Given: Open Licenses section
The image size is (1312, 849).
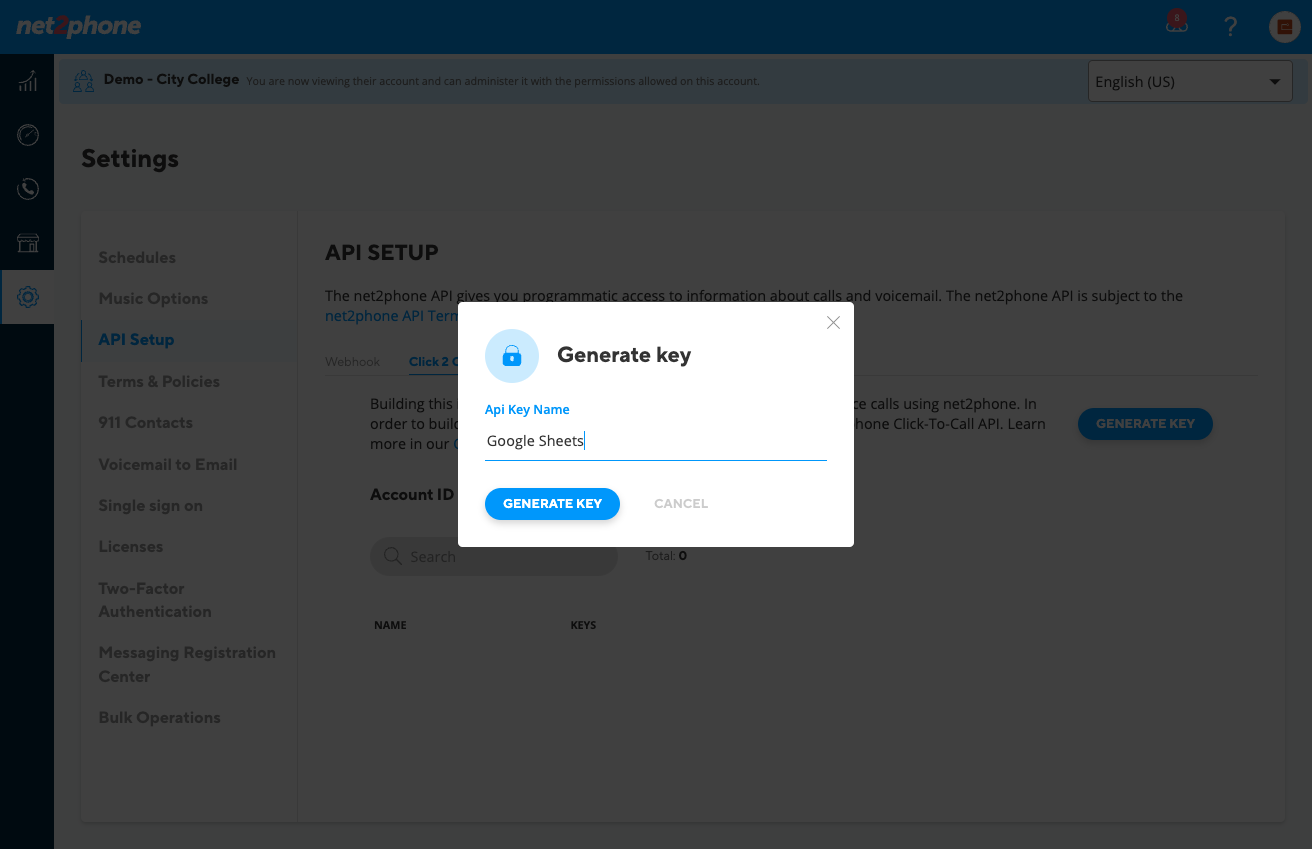Looking at the screenshot, I should (131, 546).
